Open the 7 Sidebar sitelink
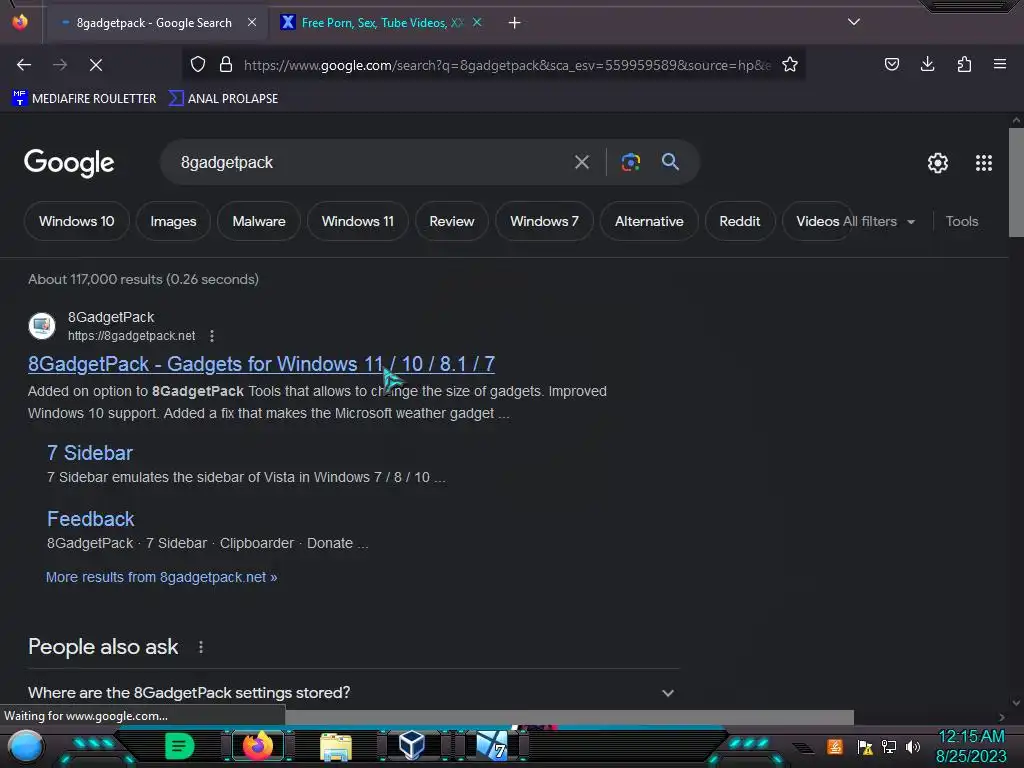 [x=89, y=453]
